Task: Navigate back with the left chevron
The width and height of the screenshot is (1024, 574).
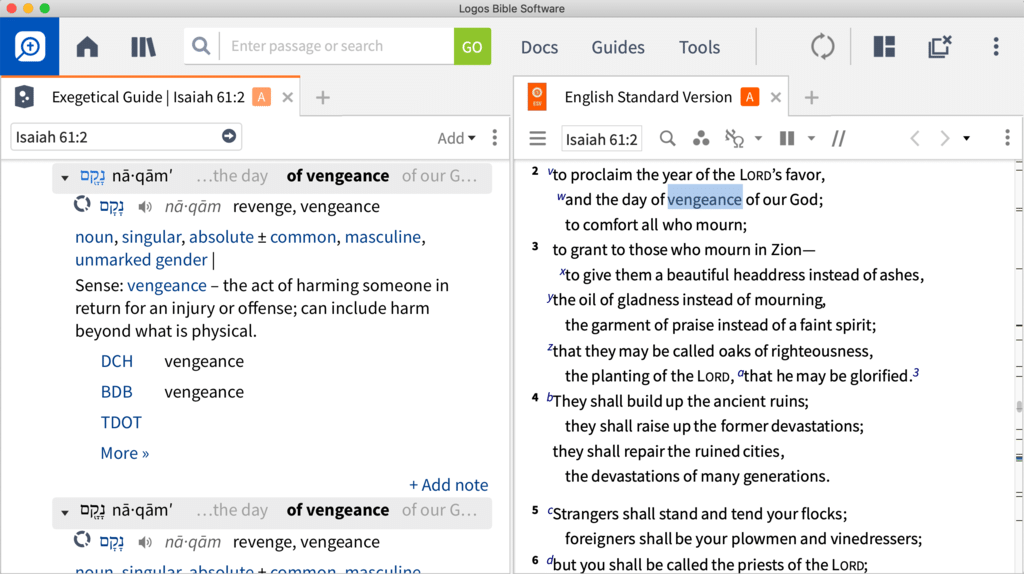Action: pos(915,138)
